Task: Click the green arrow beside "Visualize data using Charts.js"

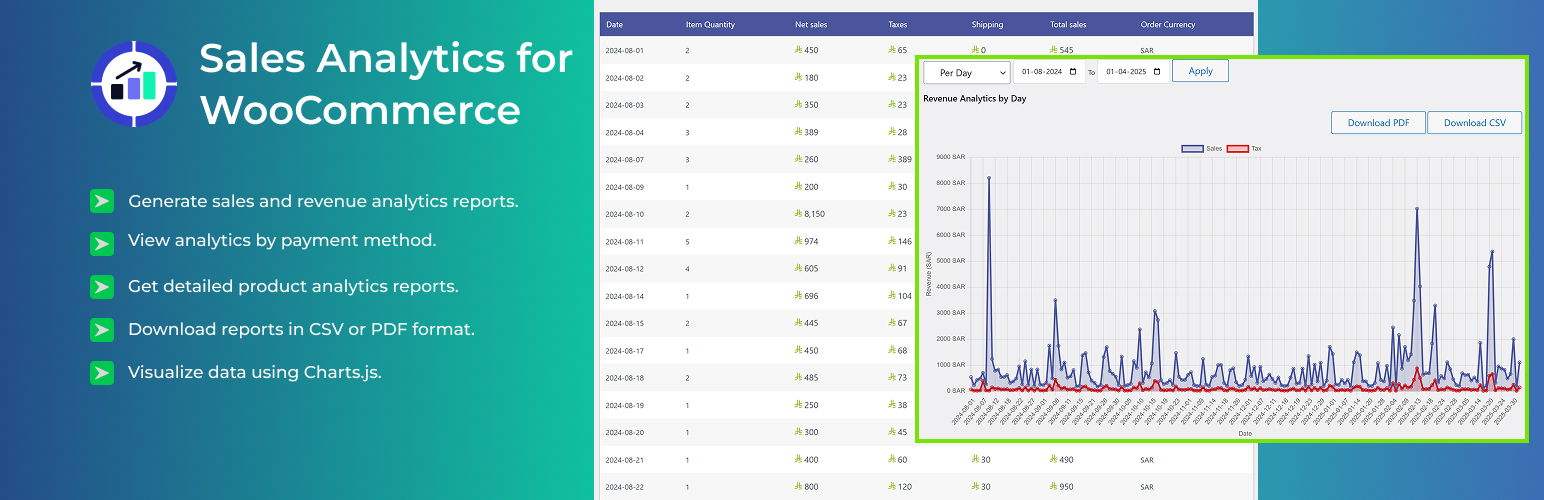Action: click(x=101, y=373)
